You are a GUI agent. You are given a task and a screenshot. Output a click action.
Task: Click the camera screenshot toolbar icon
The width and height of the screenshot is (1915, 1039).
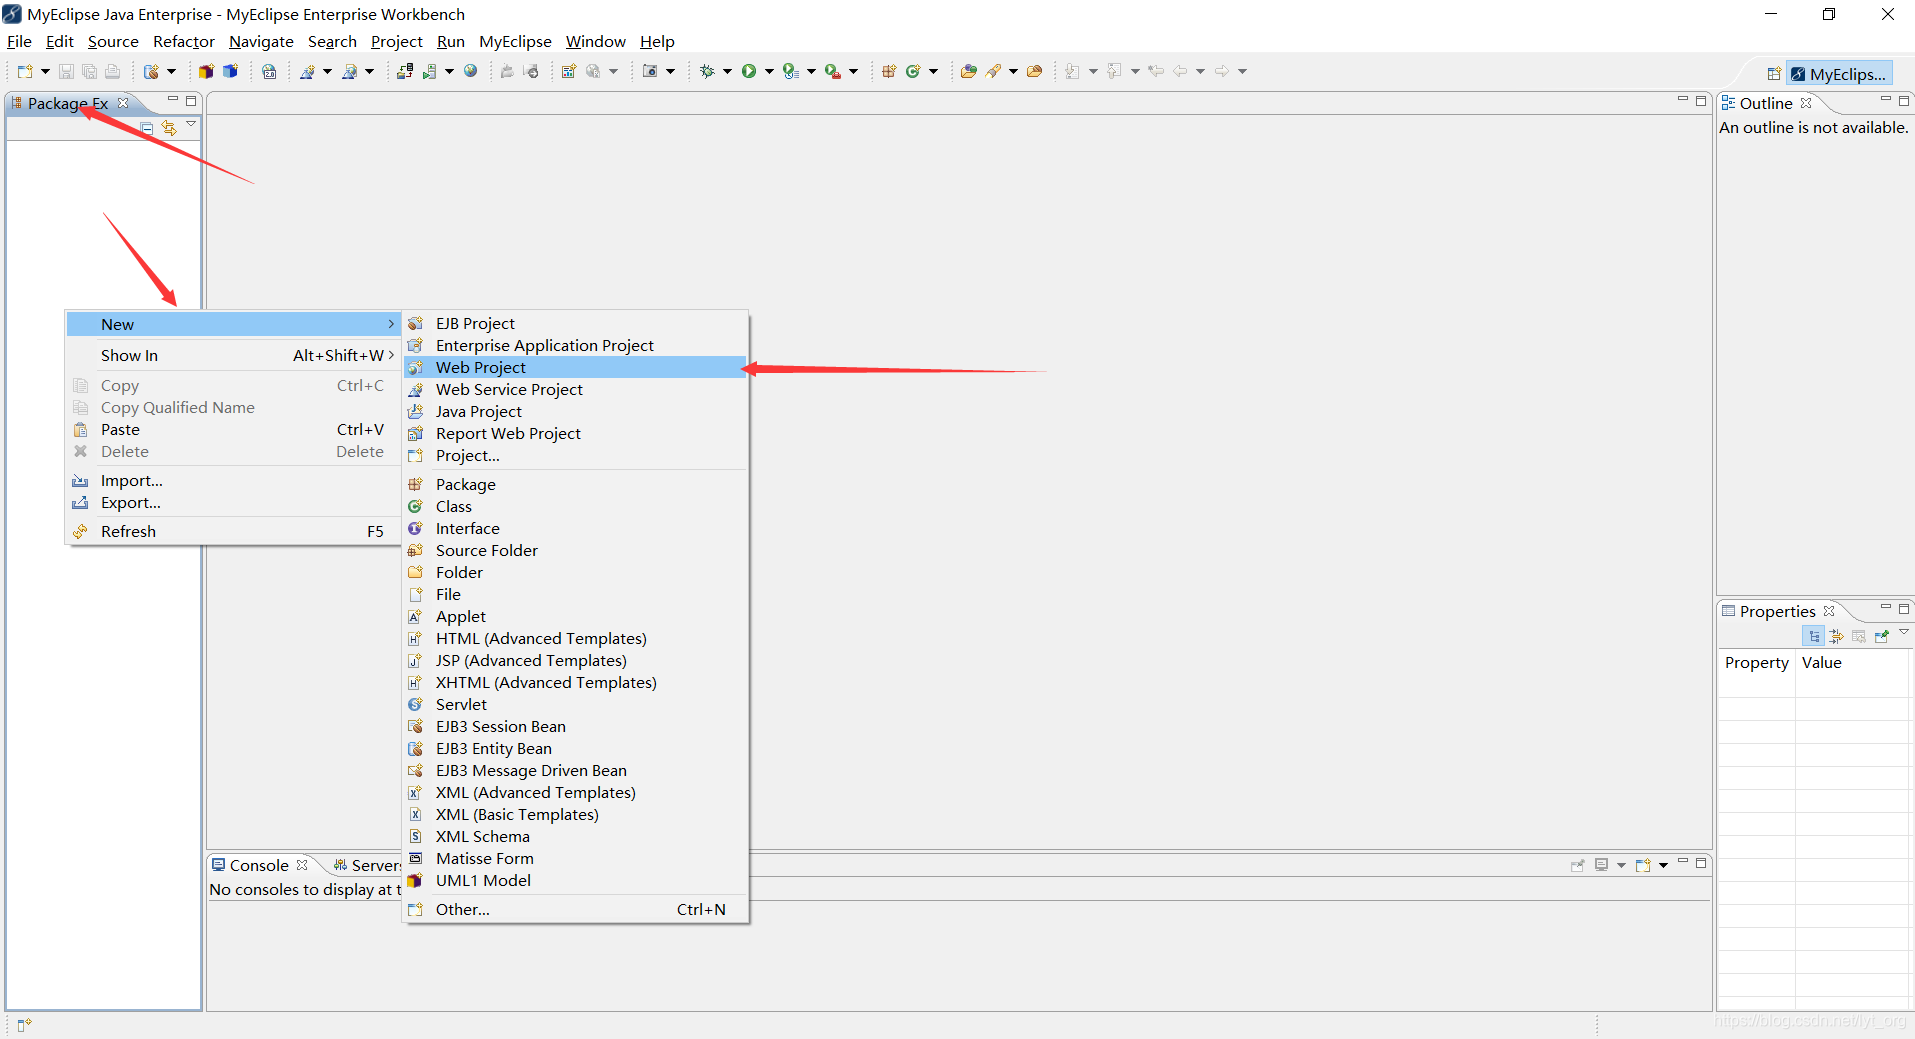pos(650,71)
